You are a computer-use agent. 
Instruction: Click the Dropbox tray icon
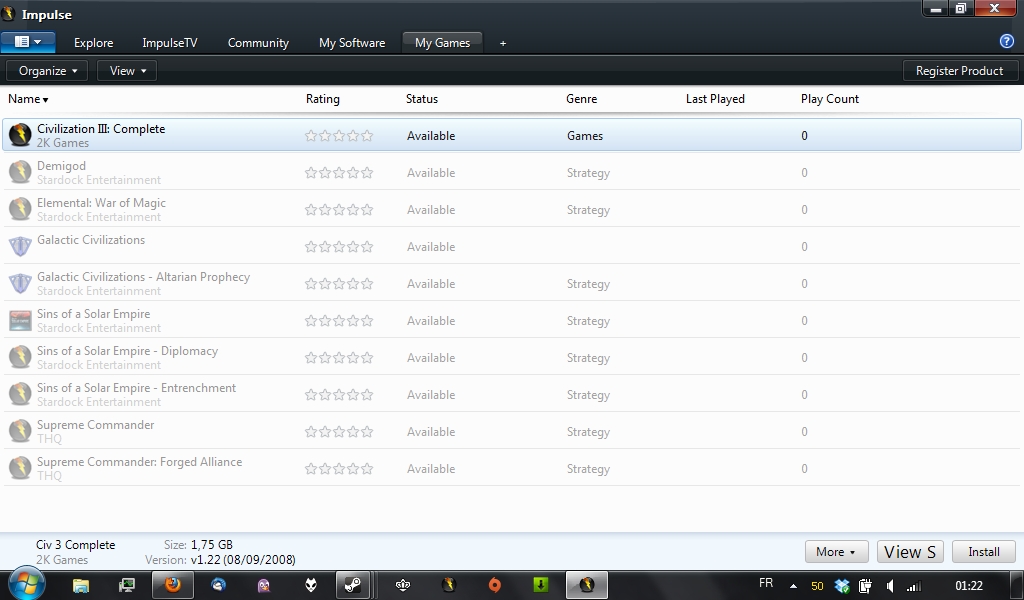coord(842,586)
